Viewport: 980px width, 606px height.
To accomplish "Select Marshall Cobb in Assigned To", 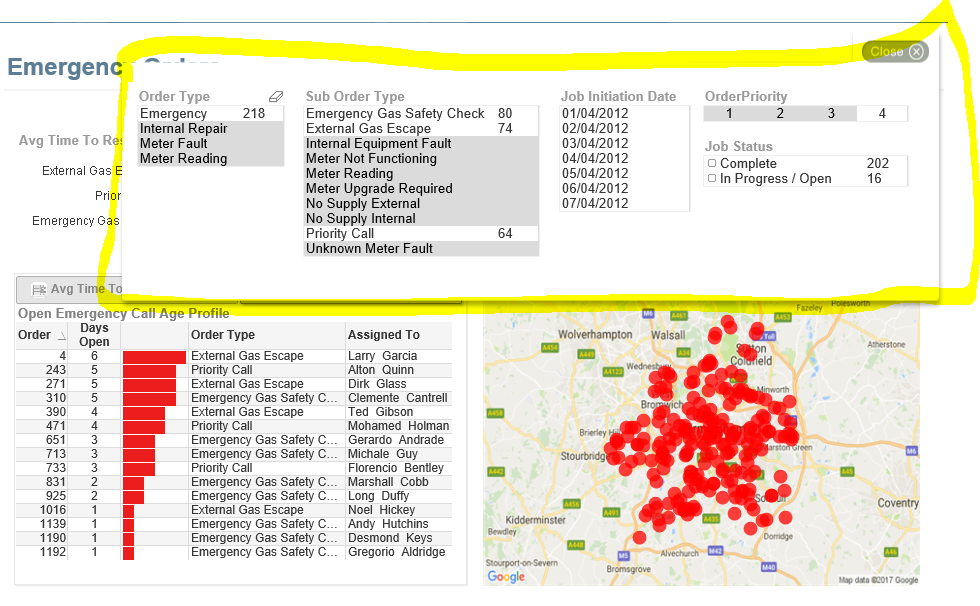I will [x=388, y=482].
